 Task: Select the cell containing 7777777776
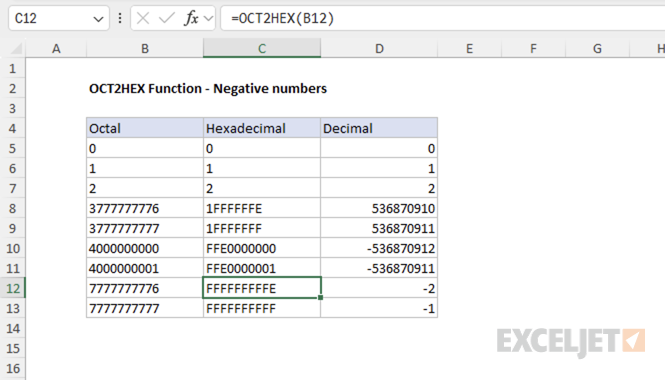tap(145, 288)
